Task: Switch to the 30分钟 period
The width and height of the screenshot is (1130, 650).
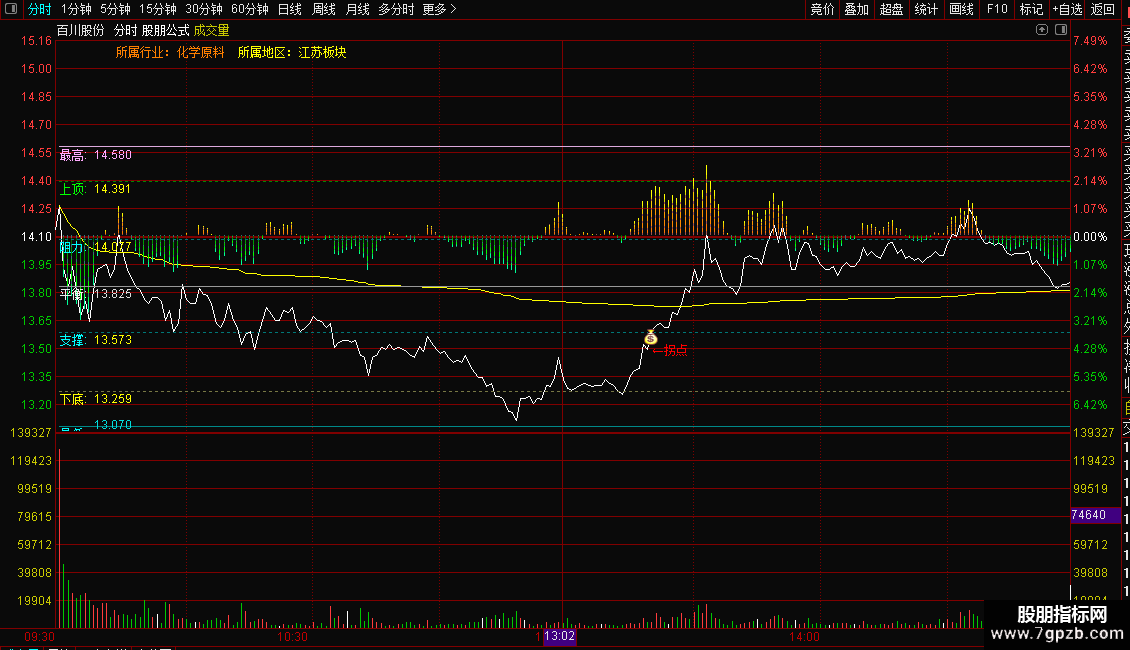Action: [x=204, y=9]
